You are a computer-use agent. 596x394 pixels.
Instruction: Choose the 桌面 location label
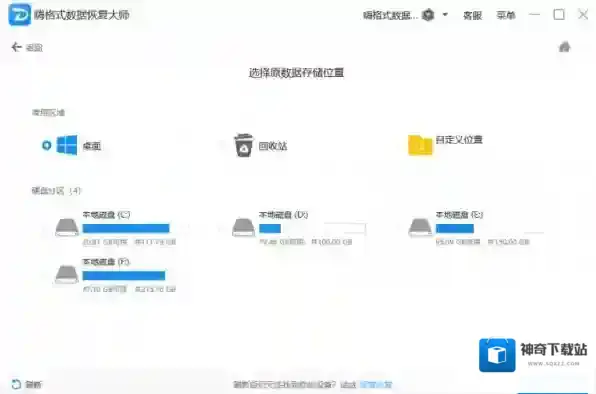(x=92, y=146)
